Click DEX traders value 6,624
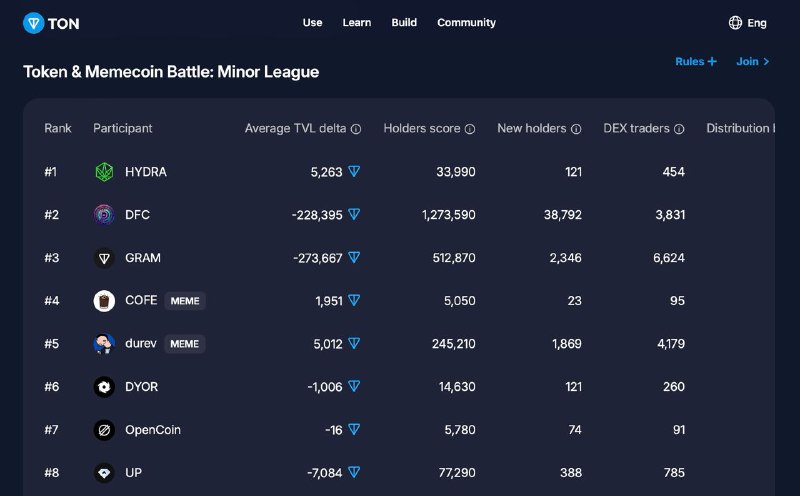800x496 pixels. (669, 258)
